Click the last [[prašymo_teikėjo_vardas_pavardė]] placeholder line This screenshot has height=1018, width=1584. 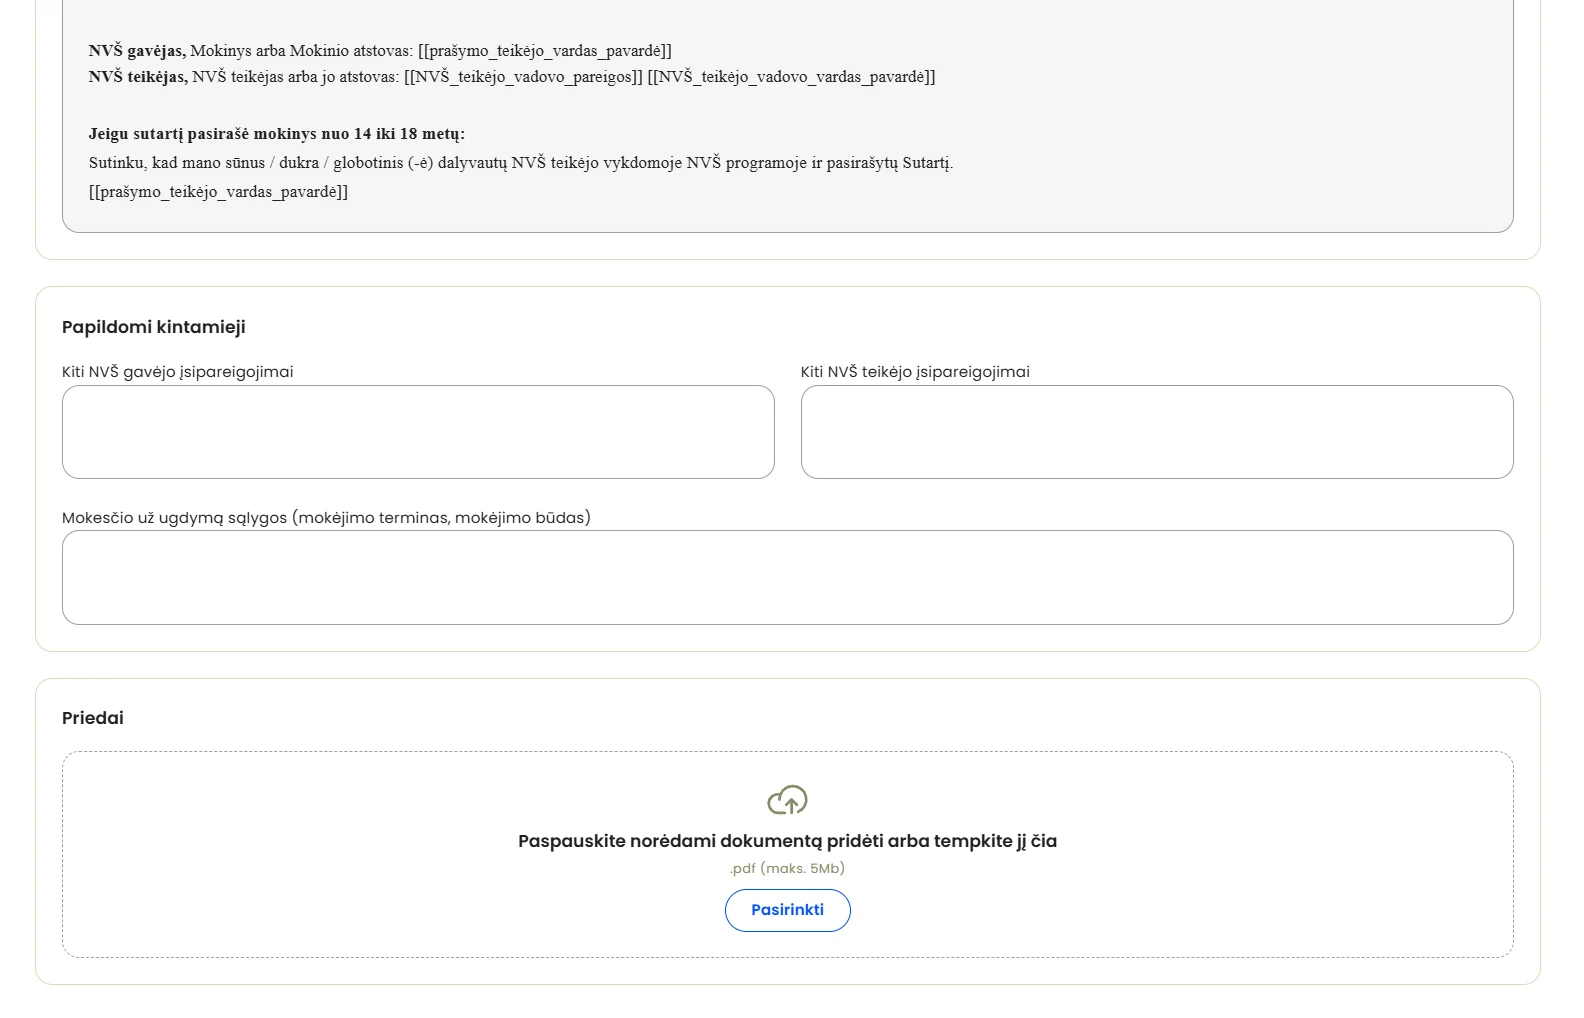pyautogui.click(x=218, y=192)
